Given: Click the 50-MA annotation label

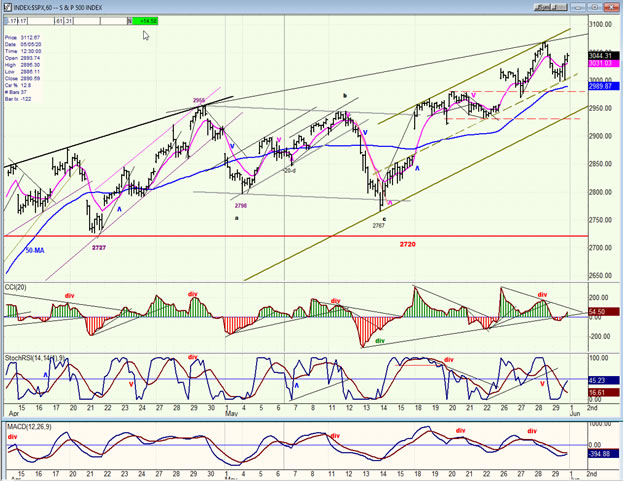Looking at the screenshot, I should [35, 250].
